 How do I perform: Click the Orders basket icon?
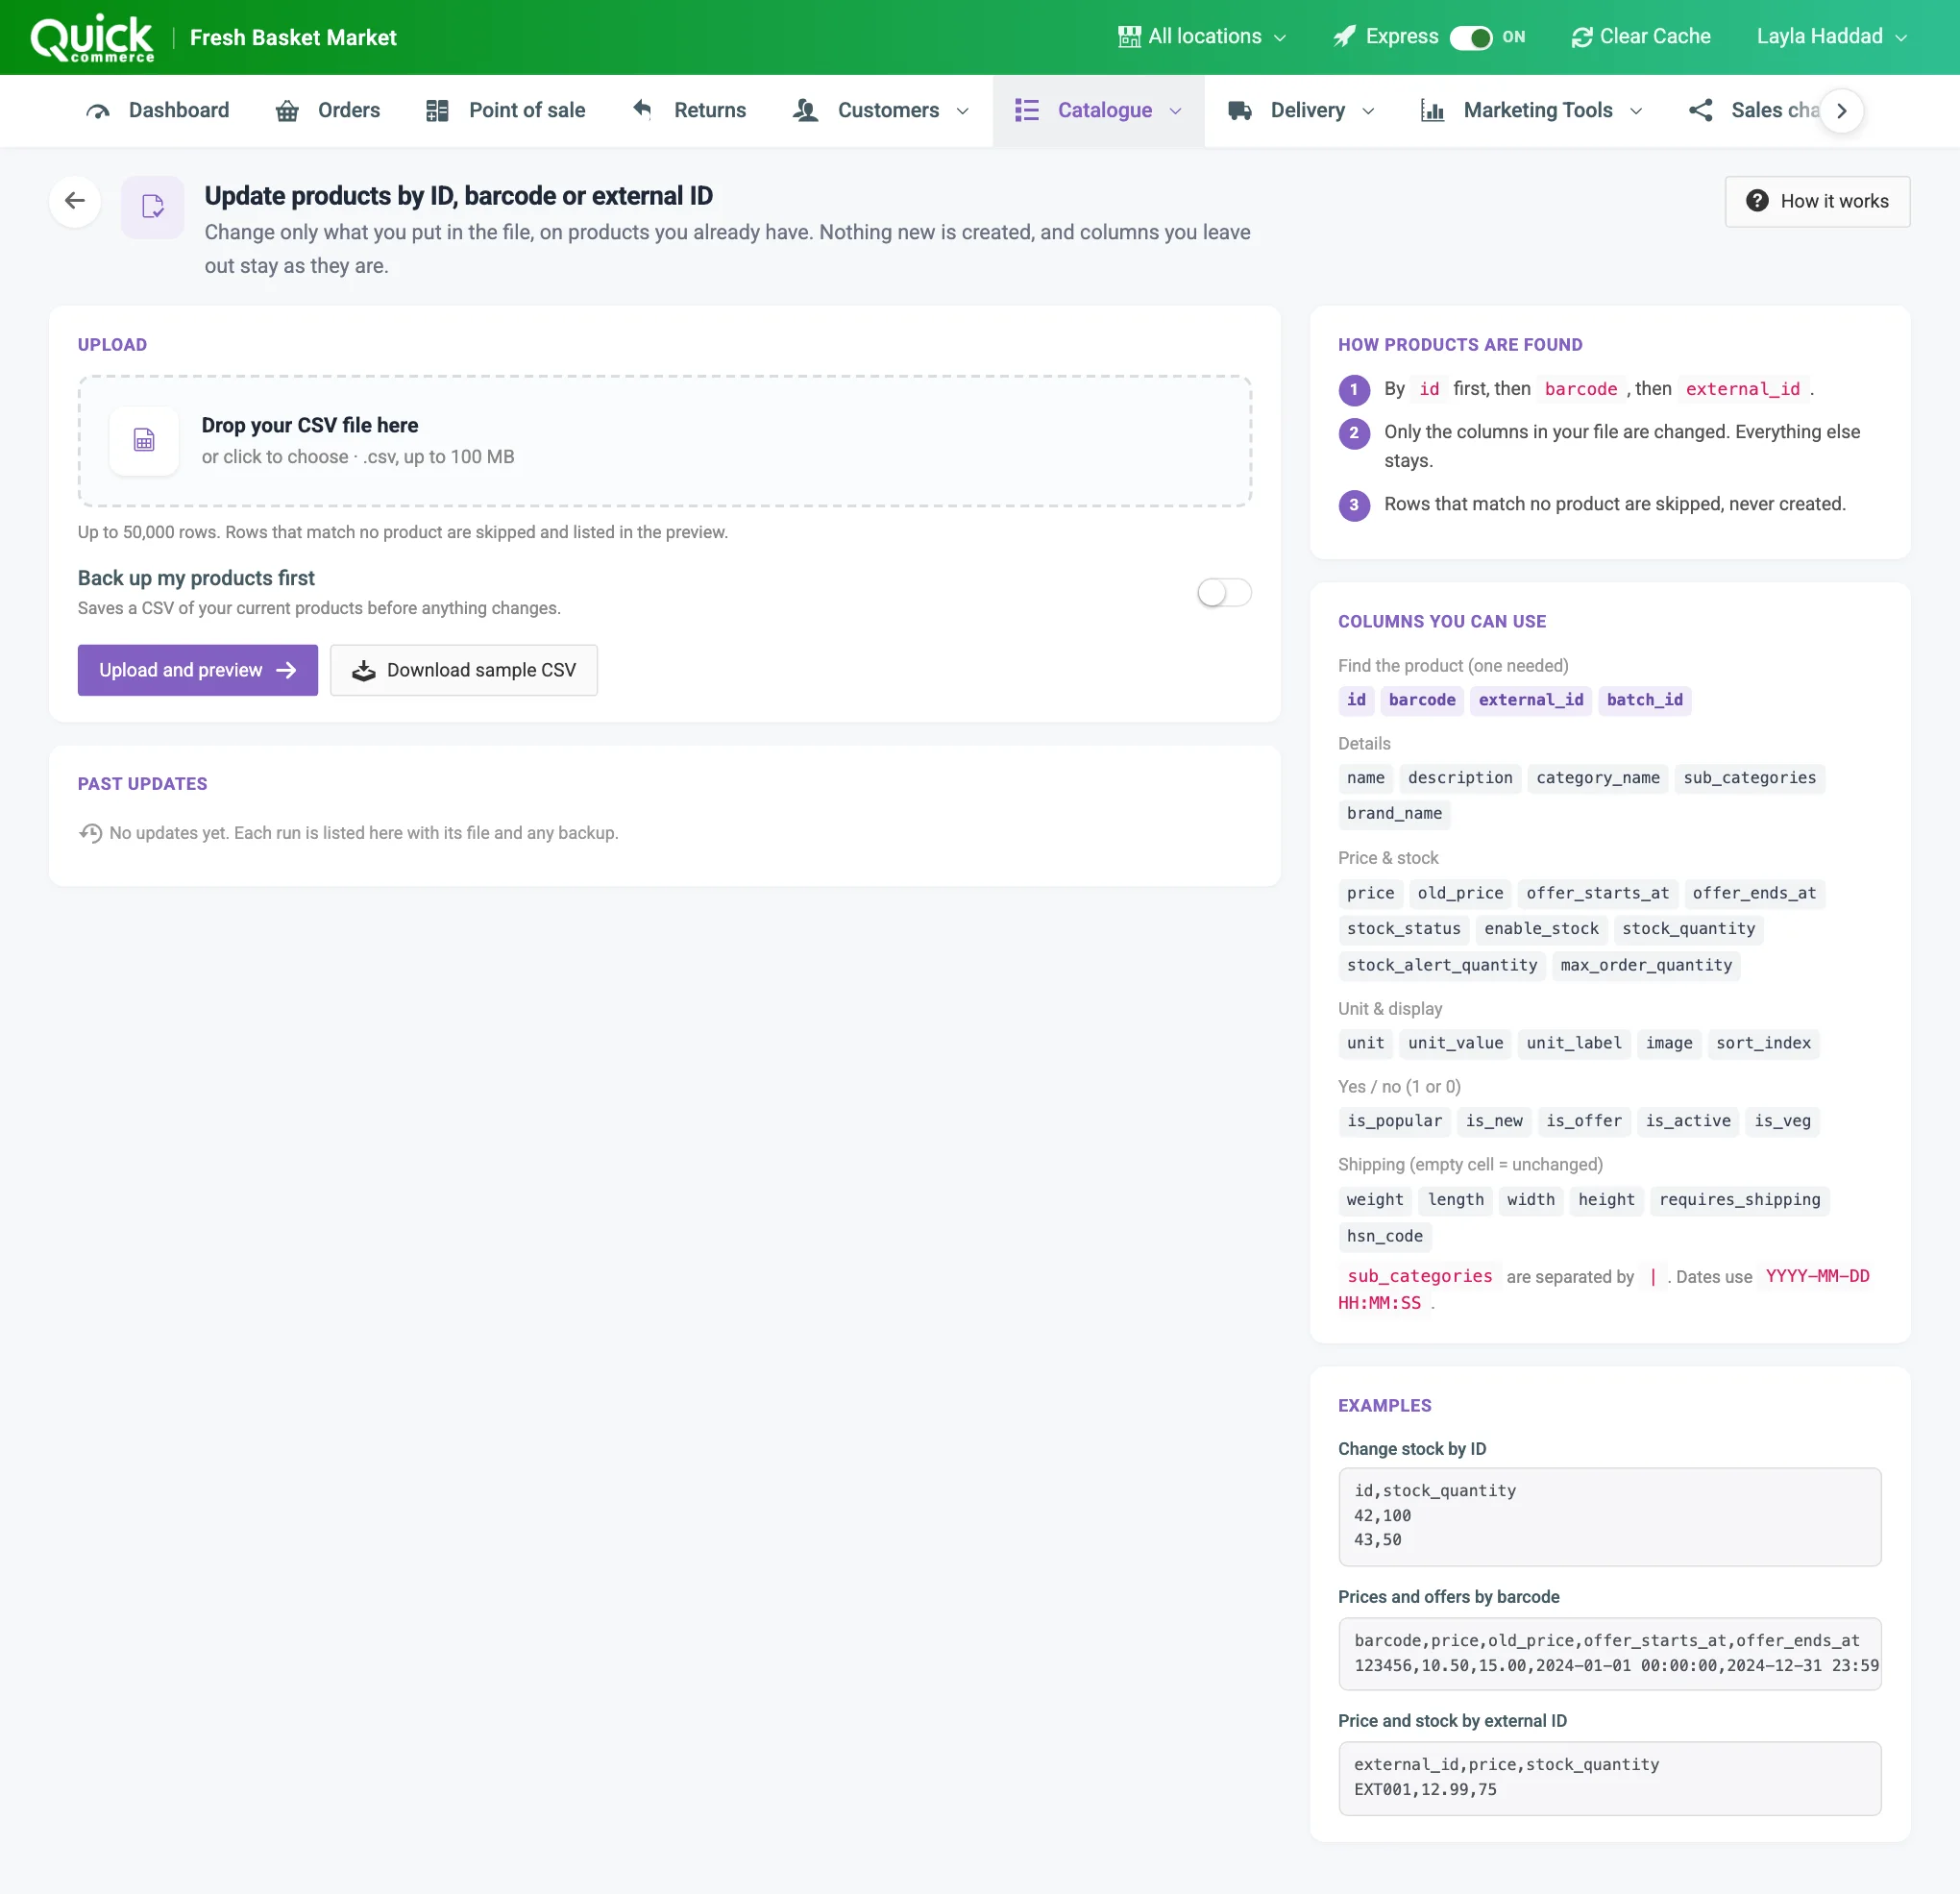coord(287,111)
